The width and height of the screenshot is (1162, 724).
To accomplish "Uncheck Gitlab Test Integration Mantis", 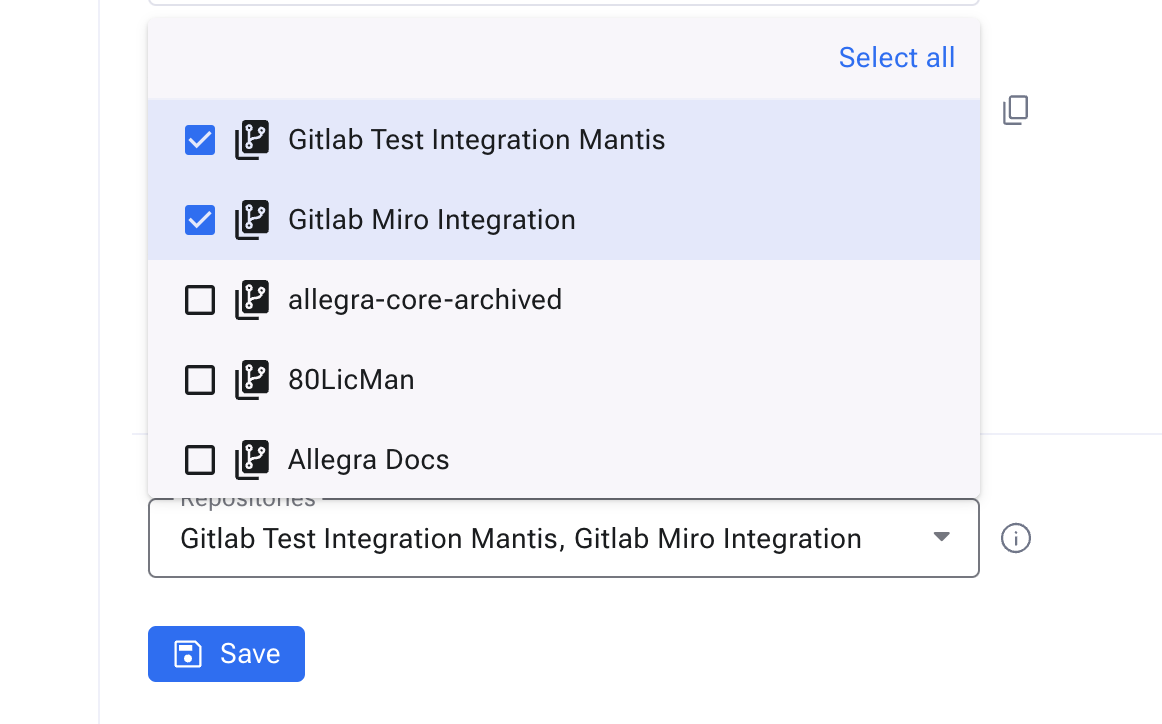I will pyautogui.click(x=199, y=139).
